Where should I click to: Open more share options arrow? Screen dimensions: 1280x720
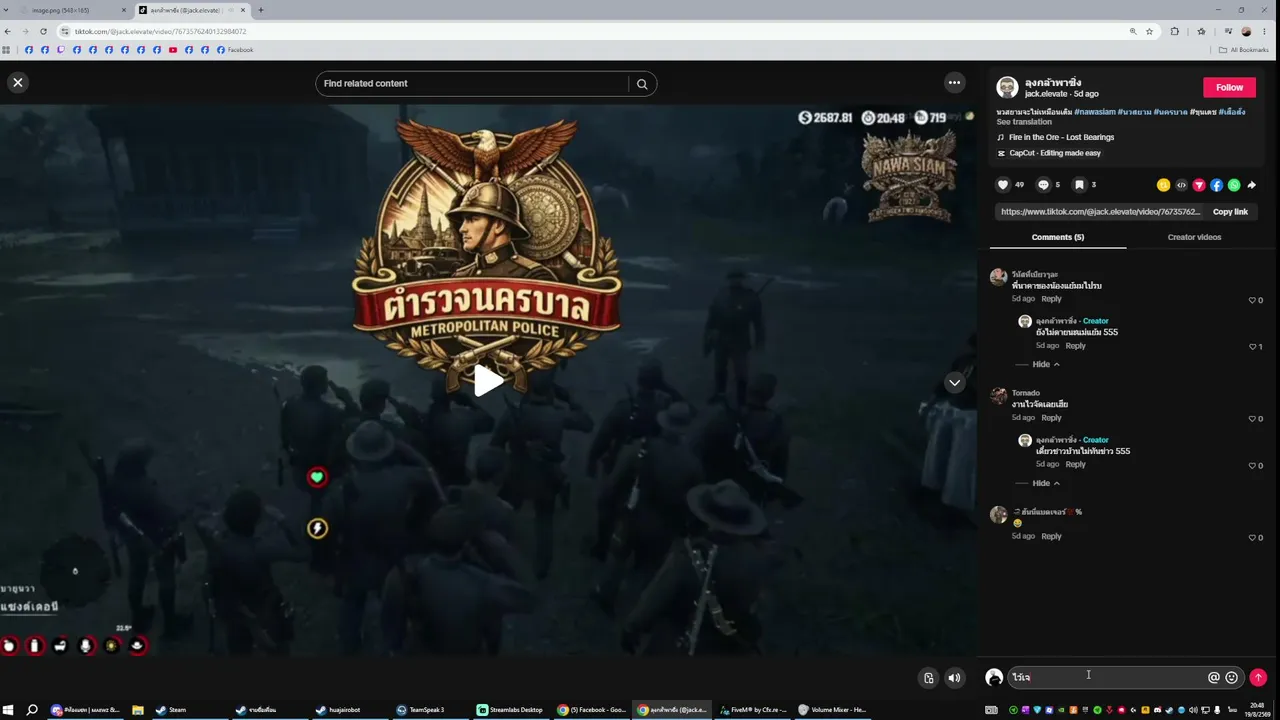1251,185
